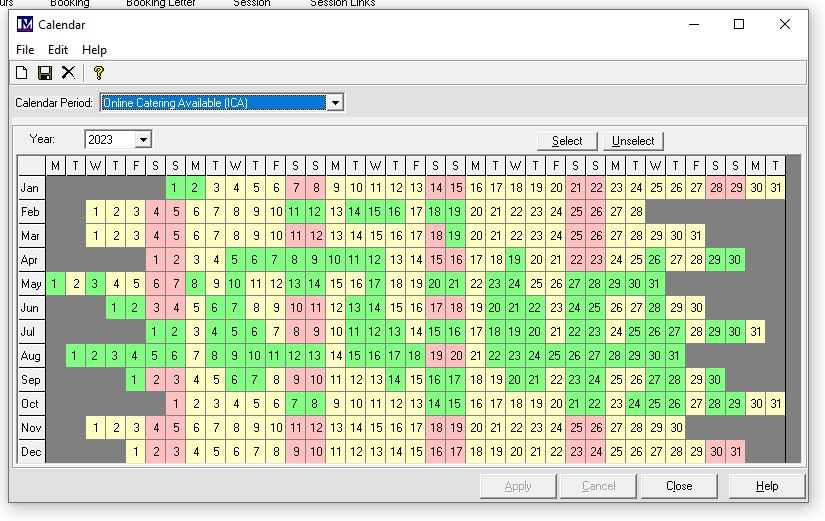Select the Sep row header
This screenshot has height=521, width=825.
pos(32,380)
